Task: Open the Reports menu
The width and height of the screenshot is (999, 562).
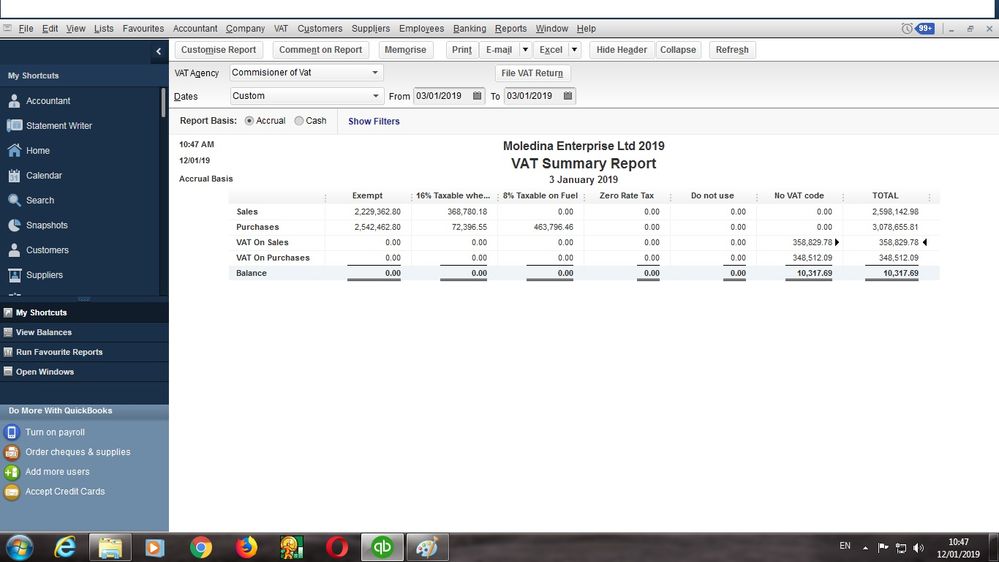Action: click(510, 29)
